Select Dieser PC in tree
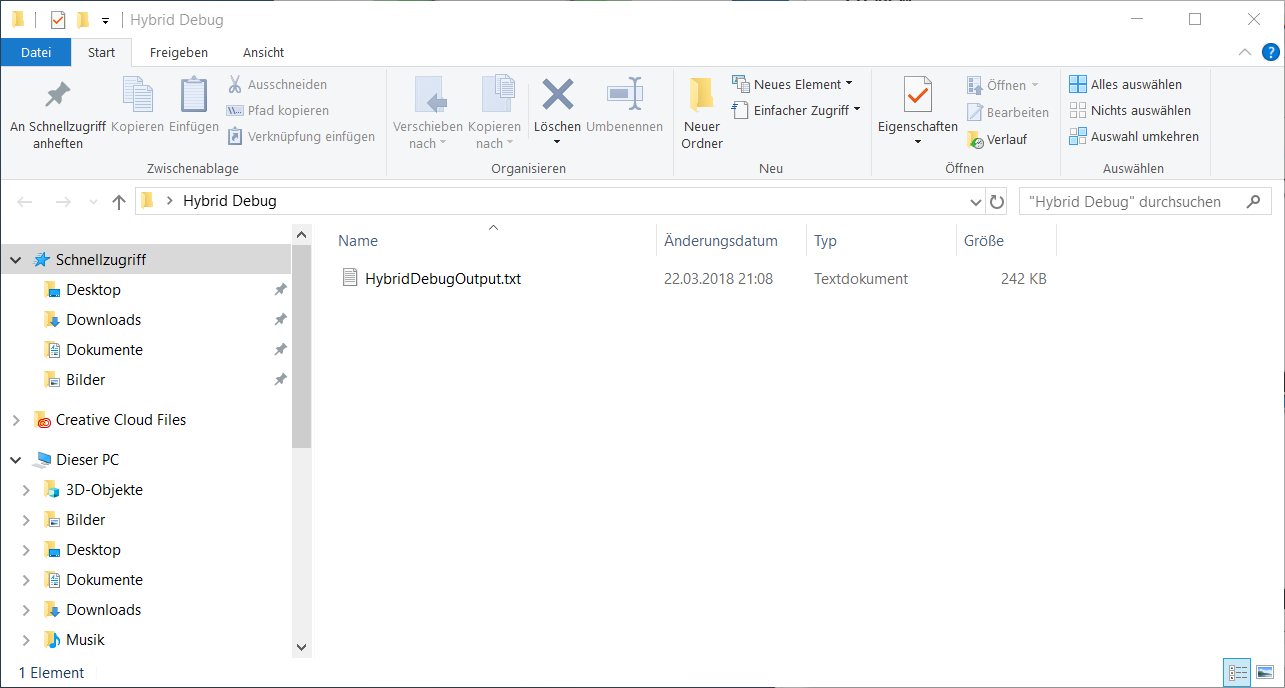The width and height of the screenshot is (1285, 688). click(87, 460)
